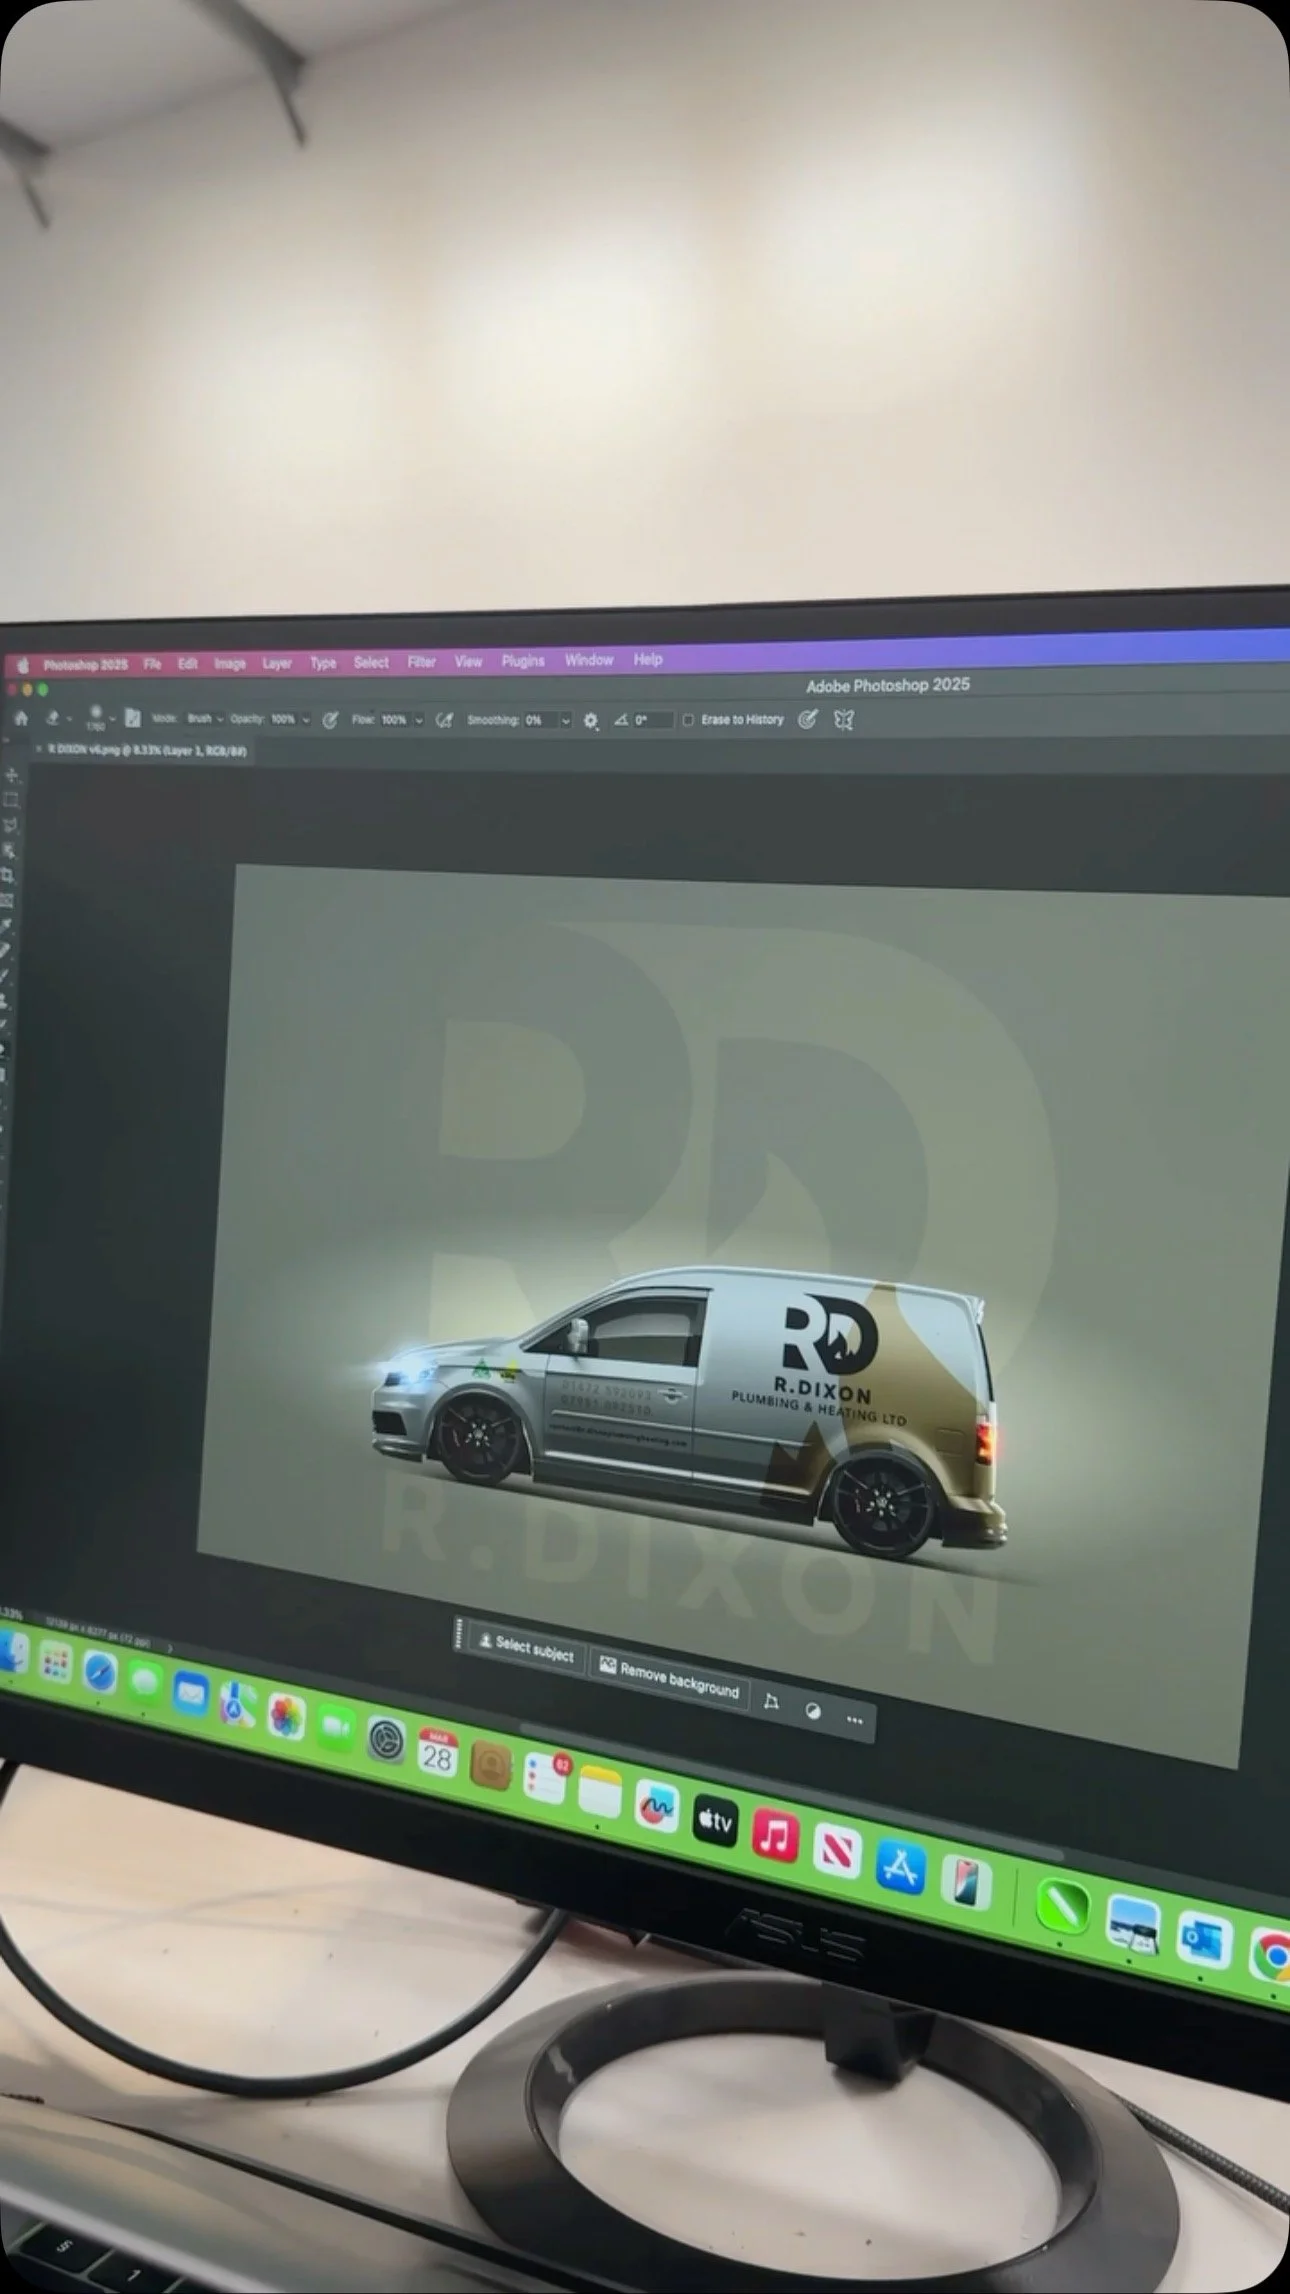1290x2294 pixels.
Task: Open the eraser Mode dropdown showing Brush
Action: (x=204, y=719)
